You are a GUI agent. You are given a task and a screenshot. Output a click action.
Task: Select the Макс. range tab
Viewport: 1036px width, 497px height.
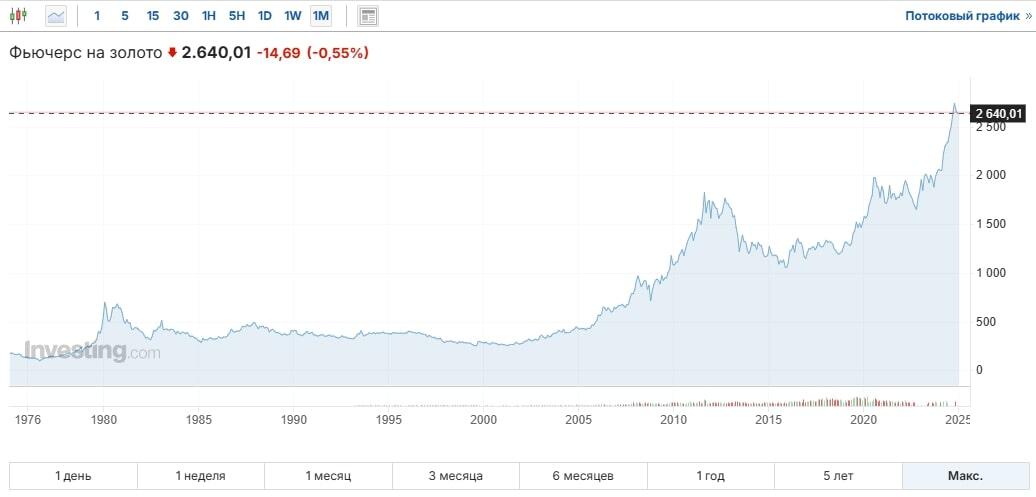[965, 475]
